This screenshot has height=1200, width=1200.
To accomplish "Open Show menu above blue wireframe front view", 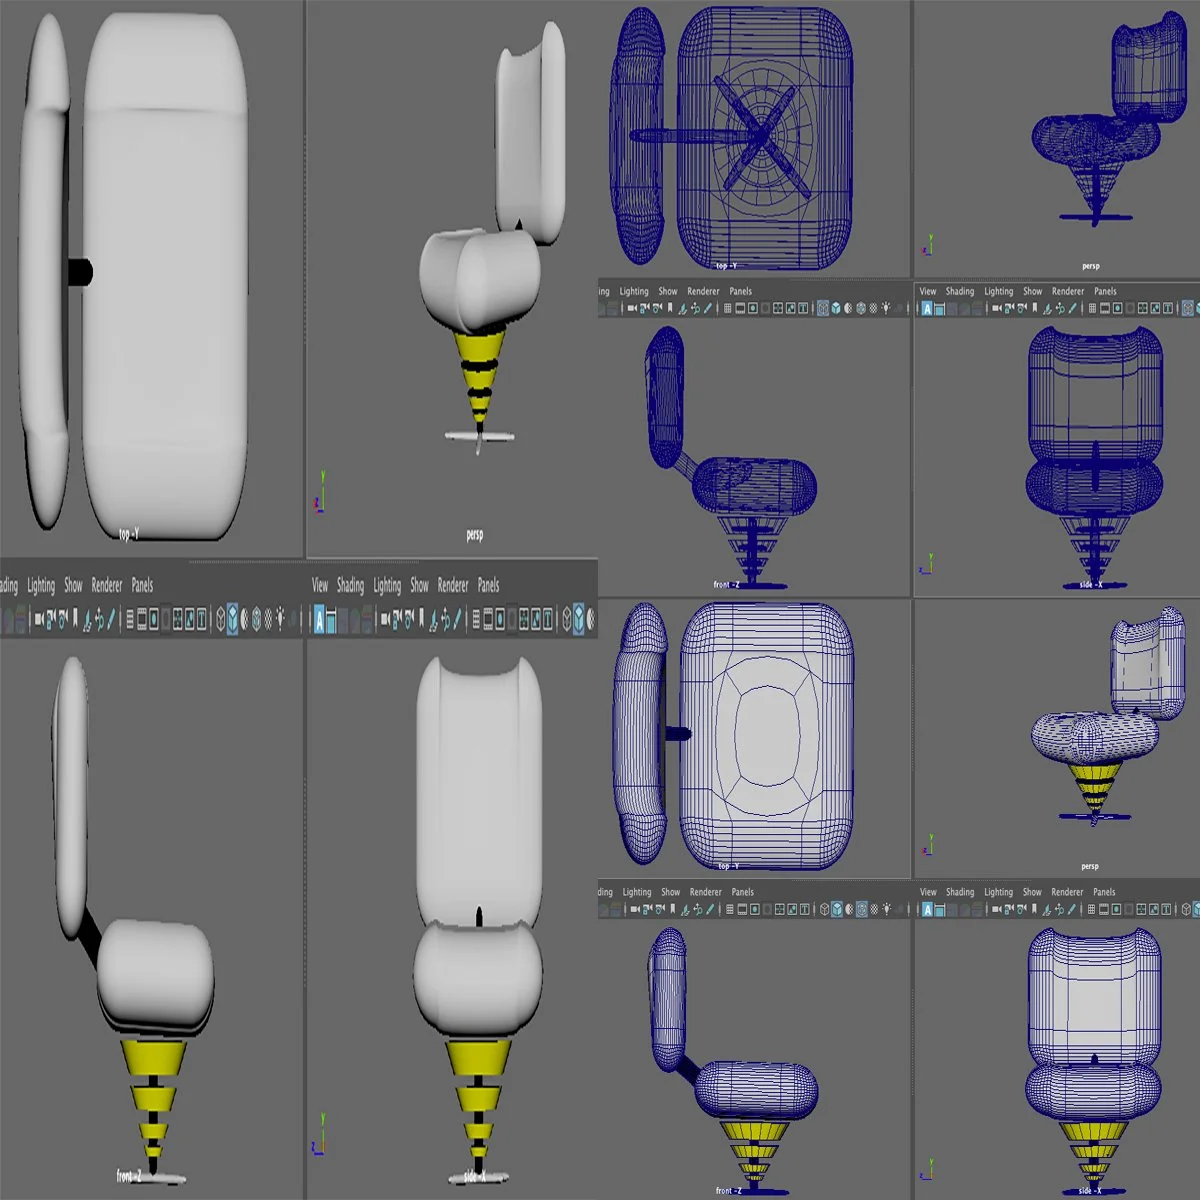I will tap(668, 291).
